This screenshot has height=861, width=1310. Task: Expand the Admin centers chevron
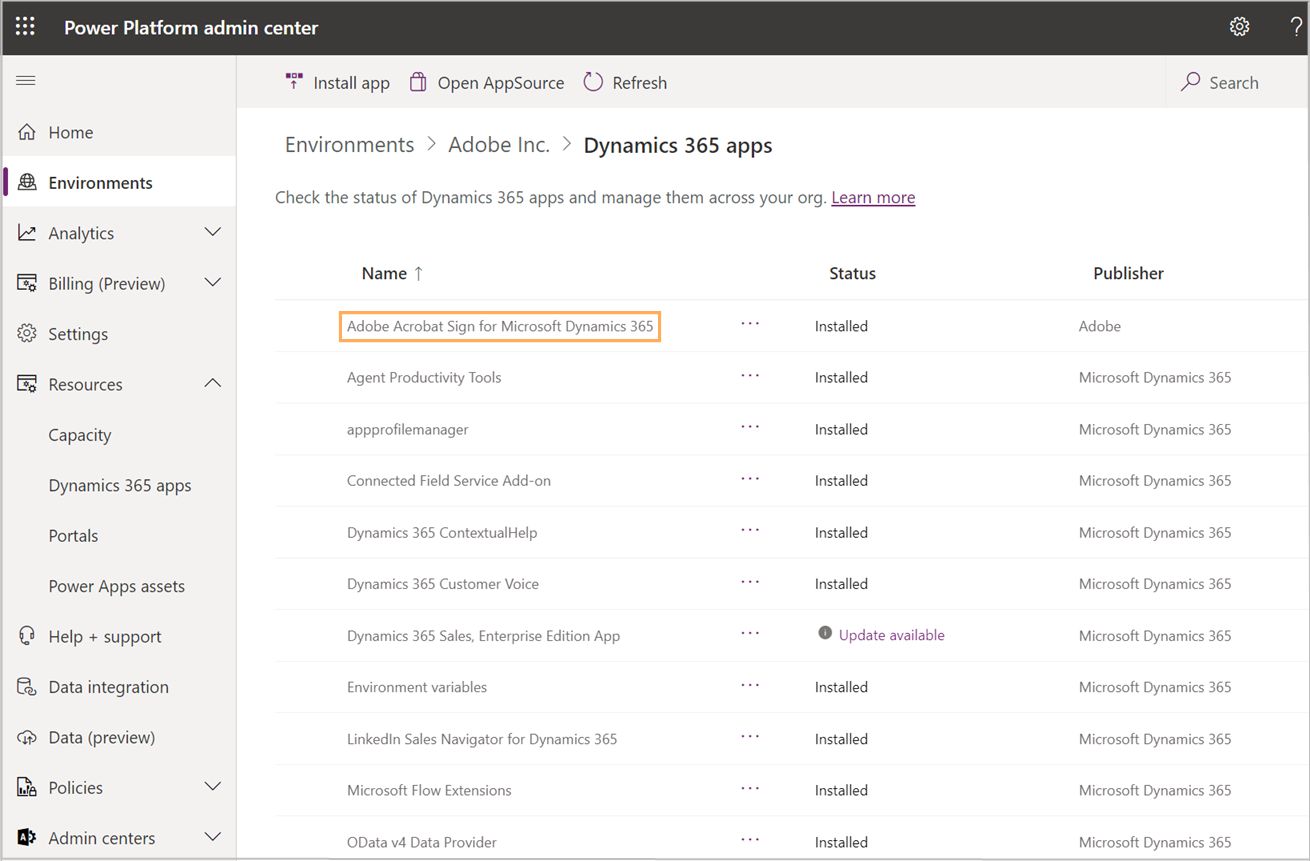point(213,836)
